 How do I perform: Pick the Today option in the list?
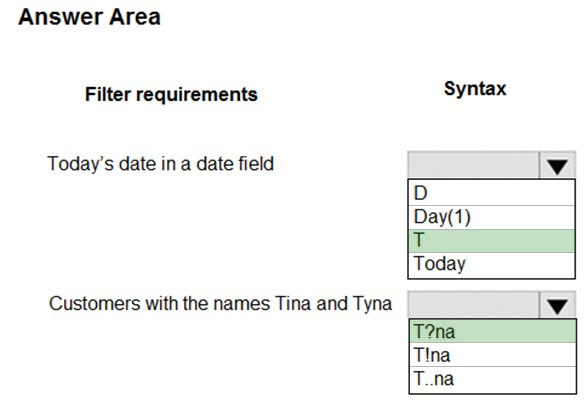(x=492, y=265)
